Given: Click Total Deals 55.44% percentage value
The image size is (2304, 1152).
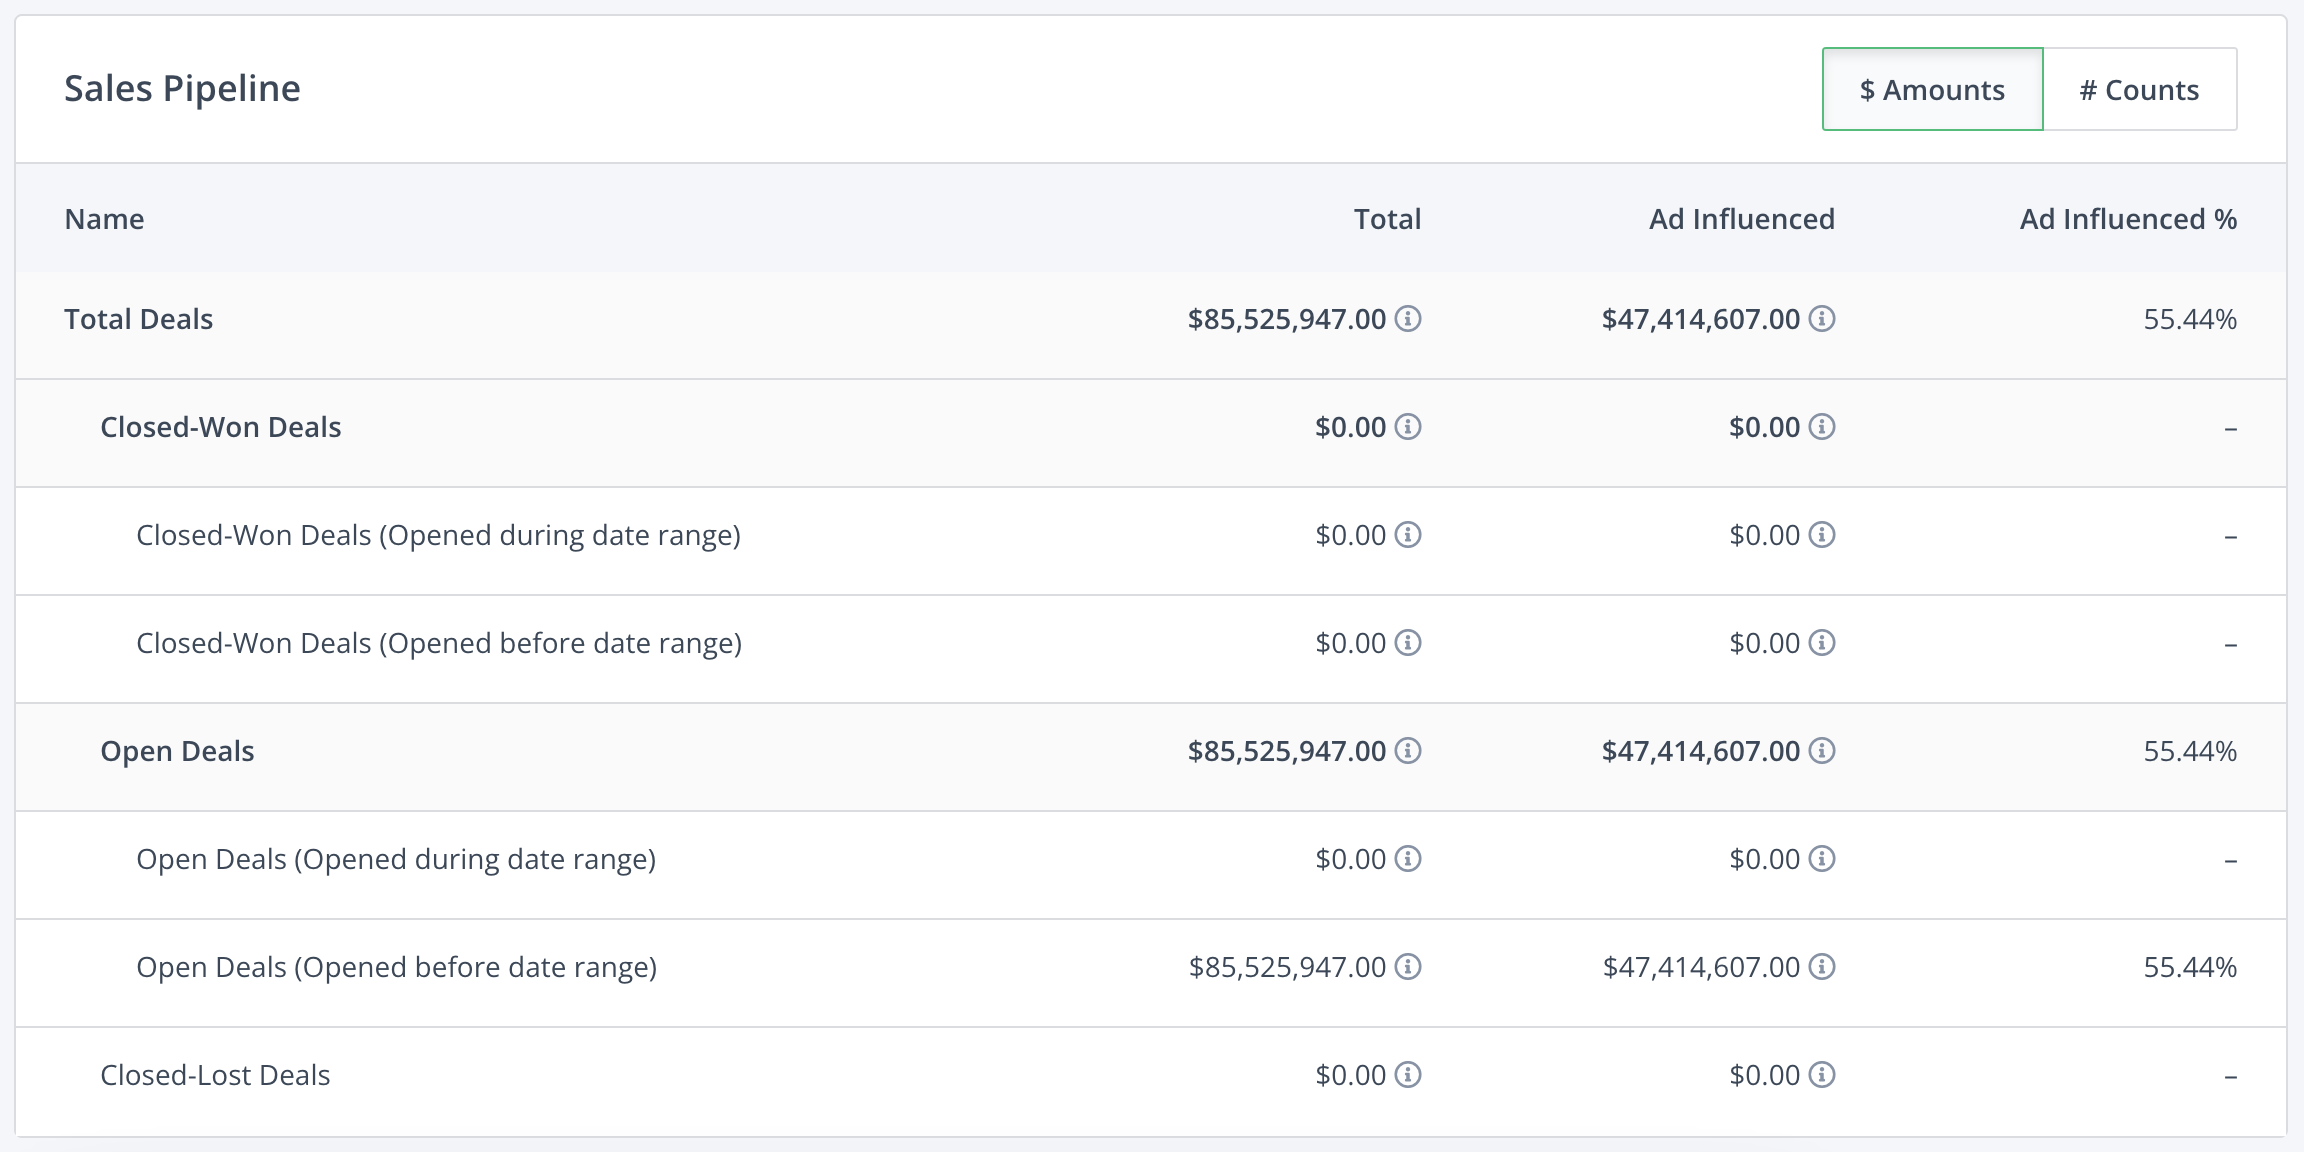Looking at the screenshot, I should [x=2190, y=319].
